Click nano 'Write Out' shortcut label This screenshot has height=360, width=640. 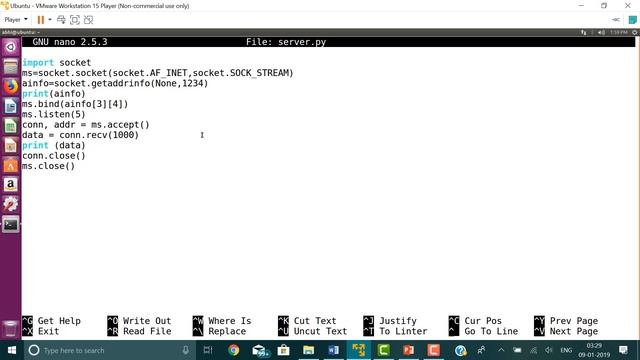coord(147,321)
